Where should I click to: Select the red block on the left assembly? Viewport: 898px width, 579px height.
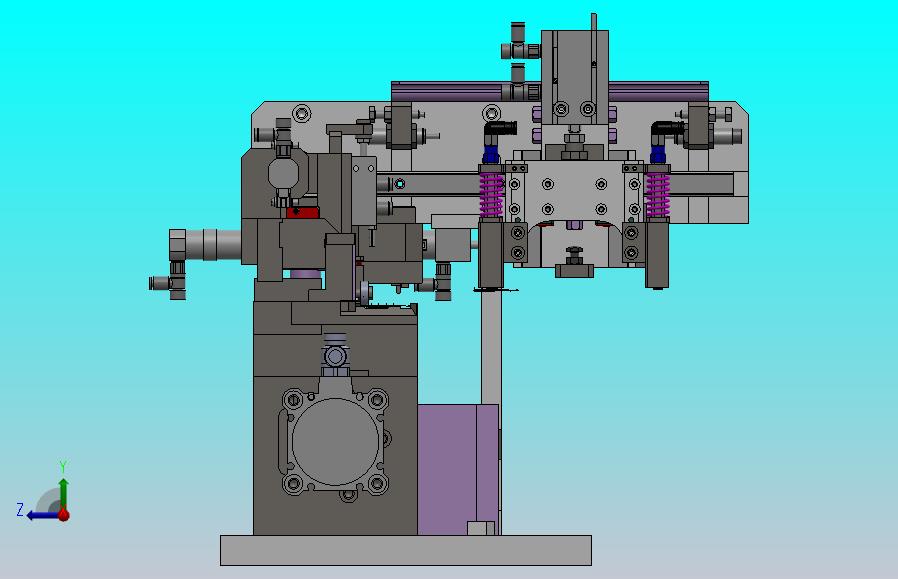click(303, 213)
